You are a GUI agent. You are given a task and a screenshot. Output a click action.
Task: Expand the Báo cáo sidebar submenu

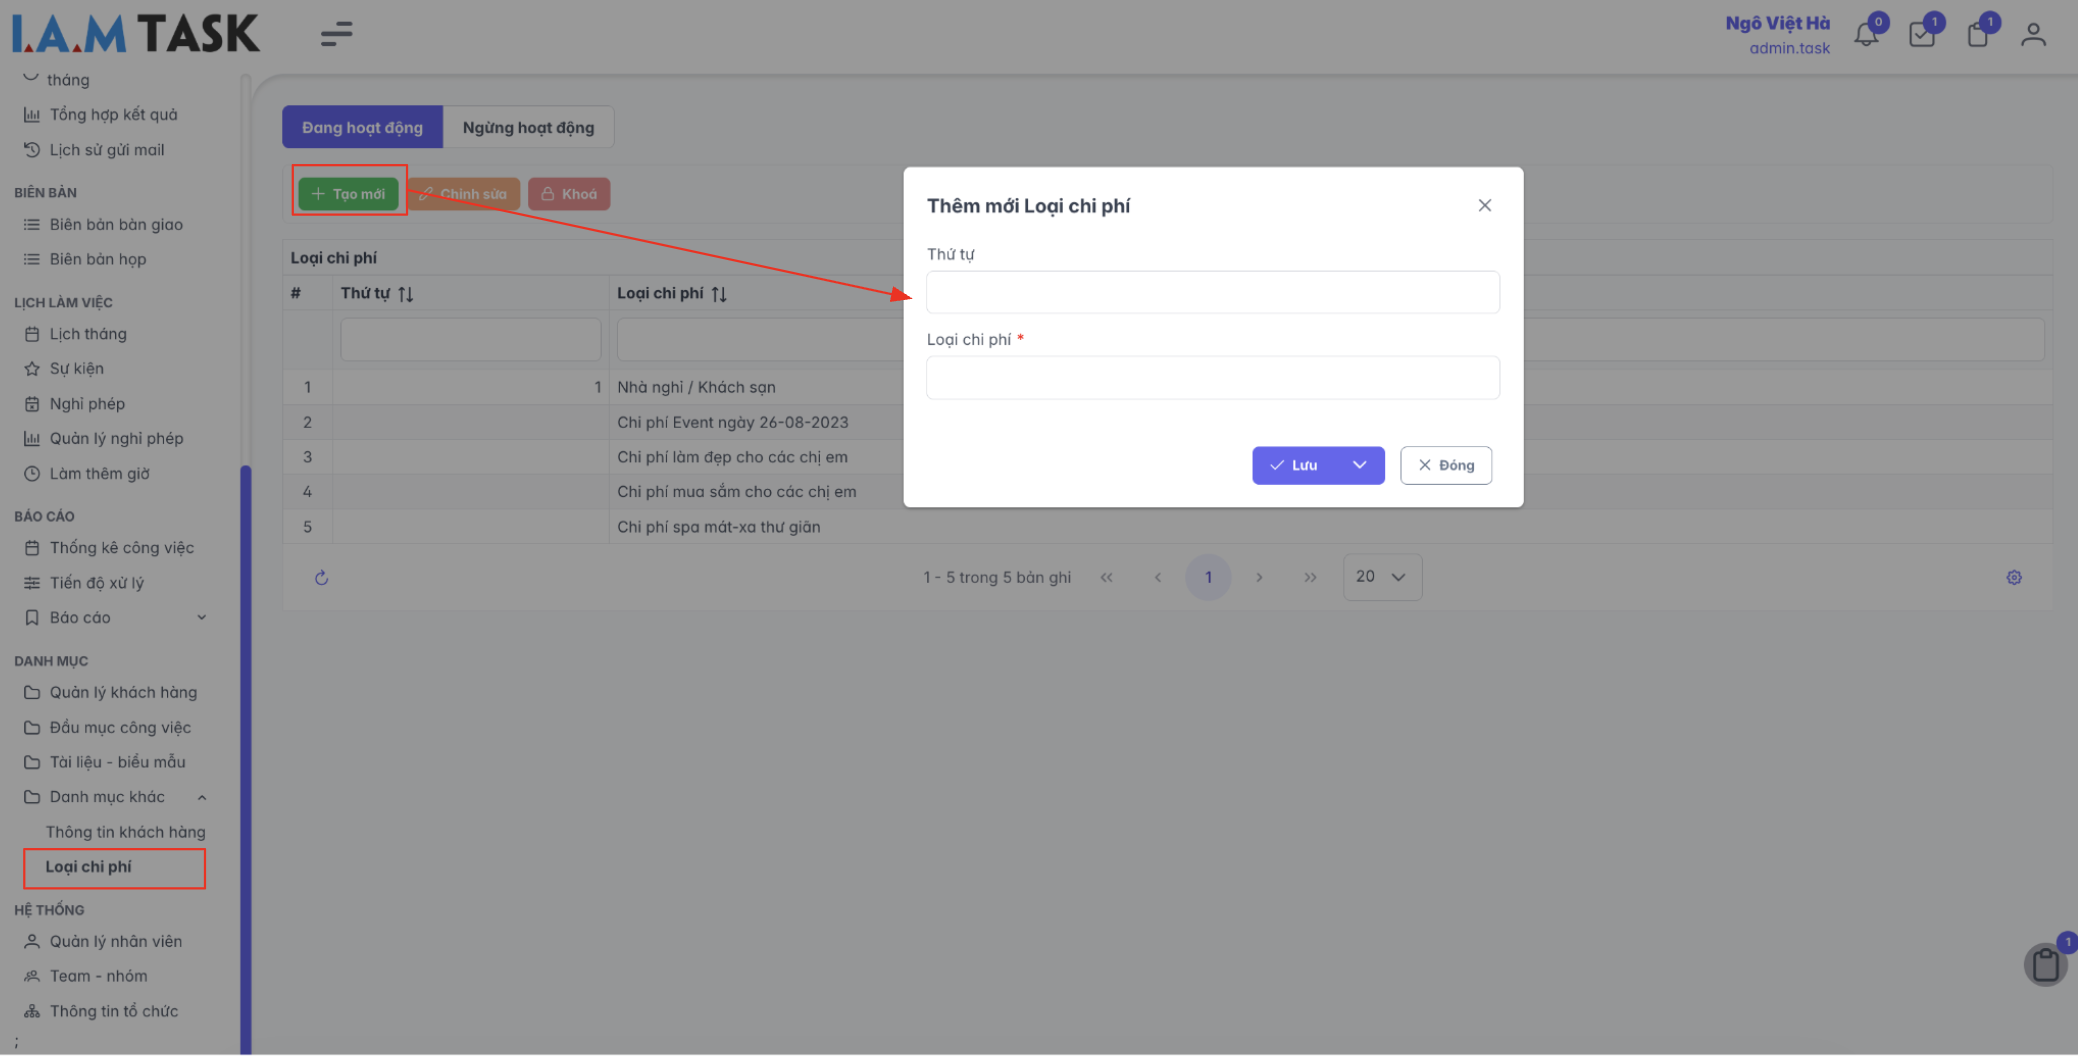tap(202, 618)
